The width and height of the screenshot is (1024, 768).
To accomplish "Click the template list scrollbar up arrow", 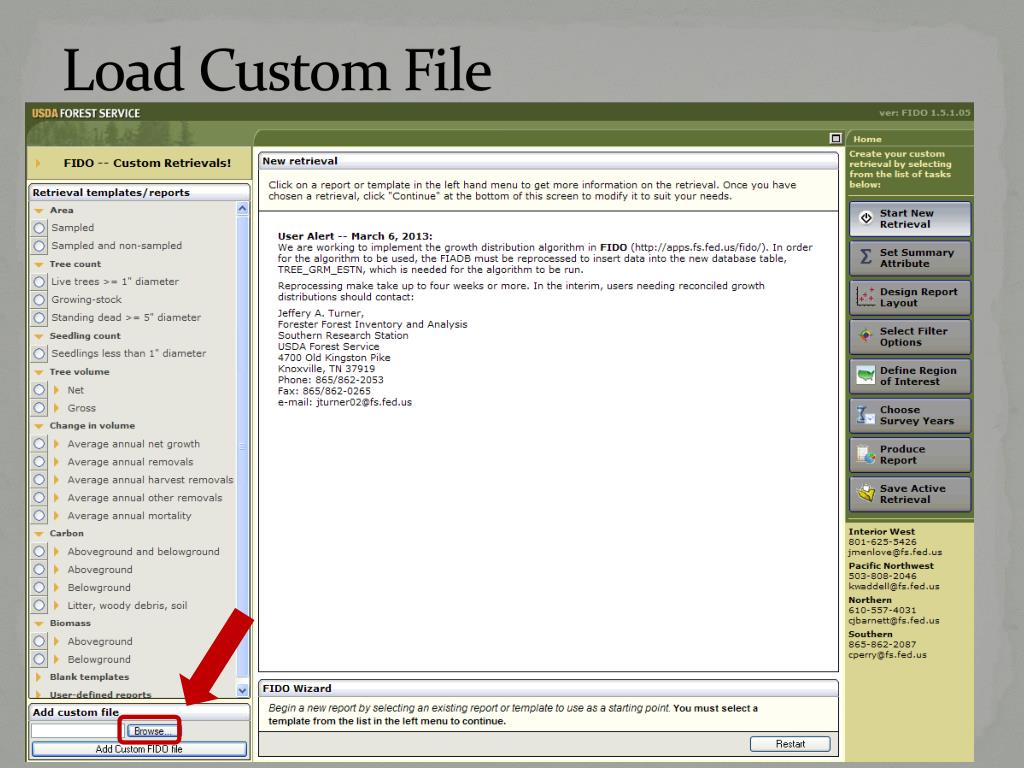I will click(x=242, y=209).
